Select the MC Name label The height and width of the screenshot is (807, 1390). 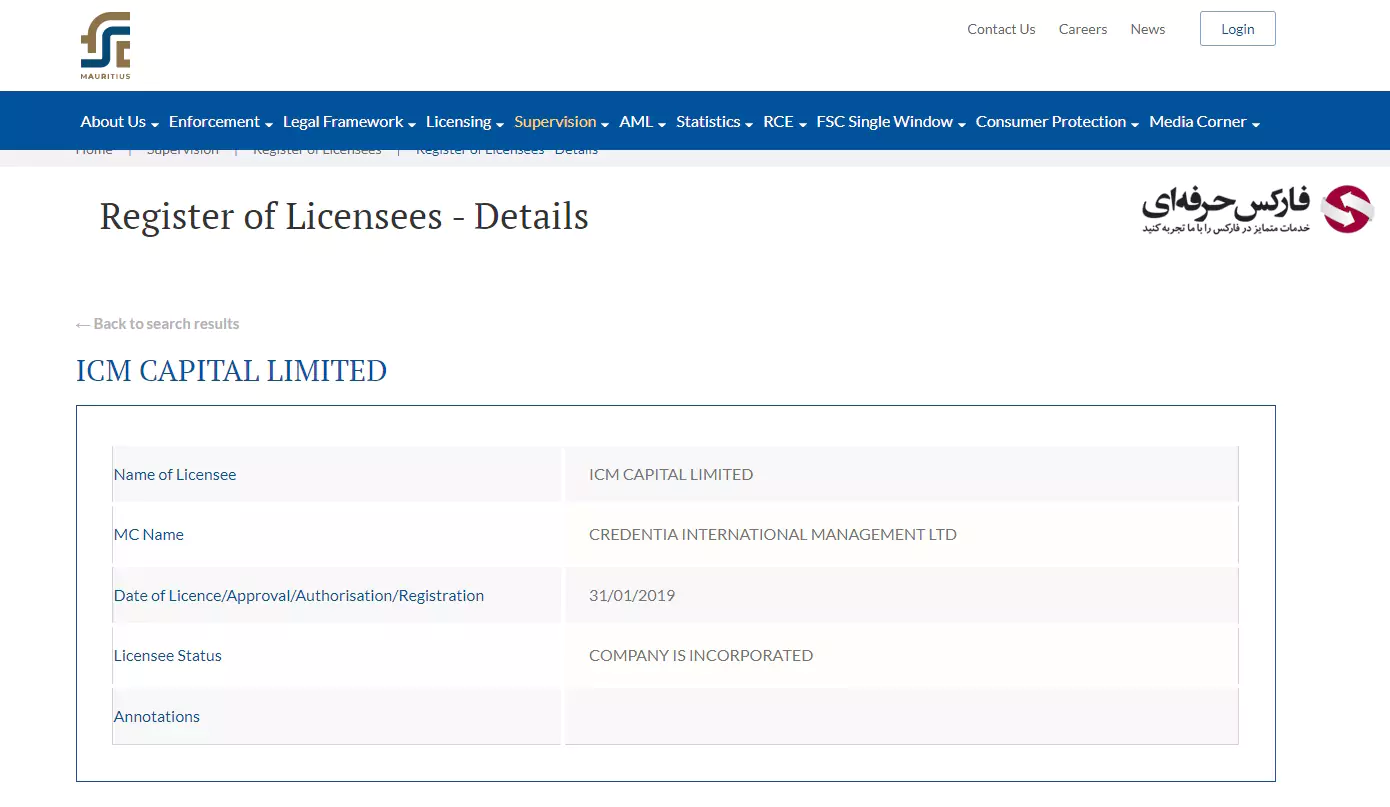click(149, 535)
